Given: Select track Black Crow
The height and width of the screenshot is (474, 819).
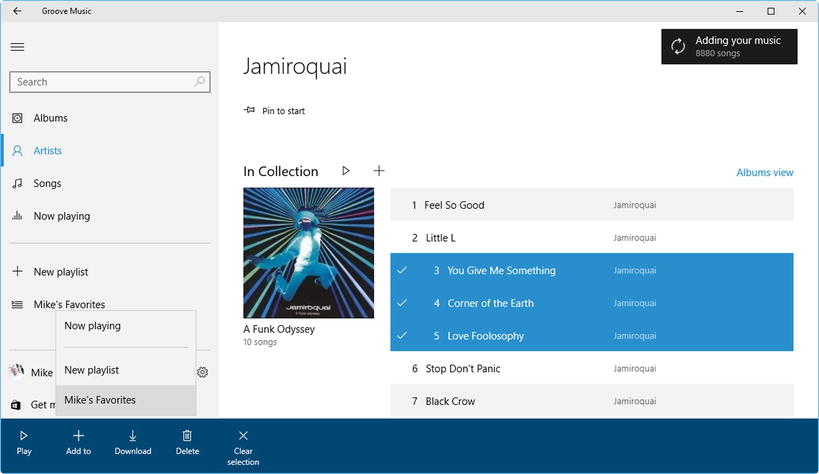Looking at the screenshot, I should 592,401.
